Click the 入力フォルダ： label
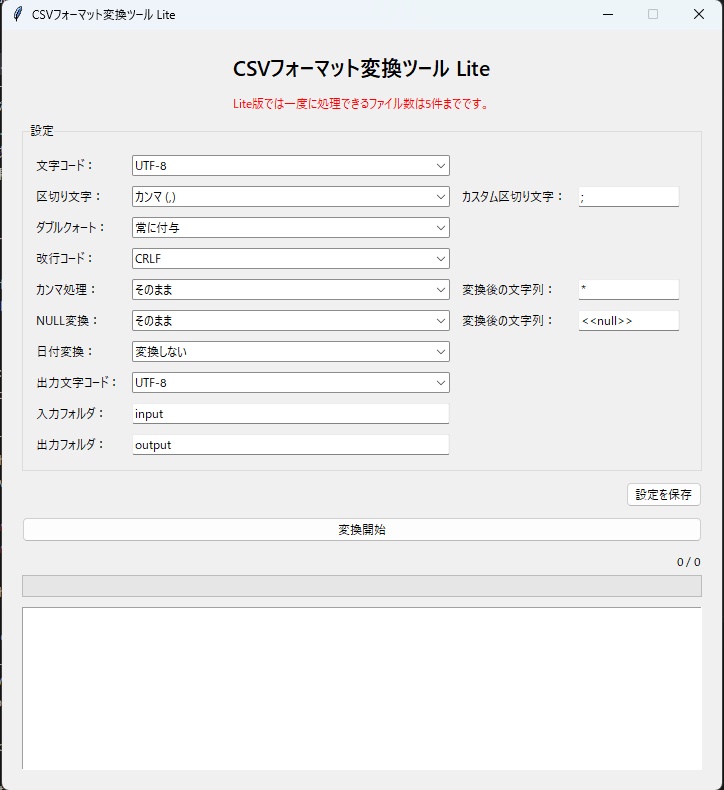This screenshot has height=790, width=724. pos(70,414)
